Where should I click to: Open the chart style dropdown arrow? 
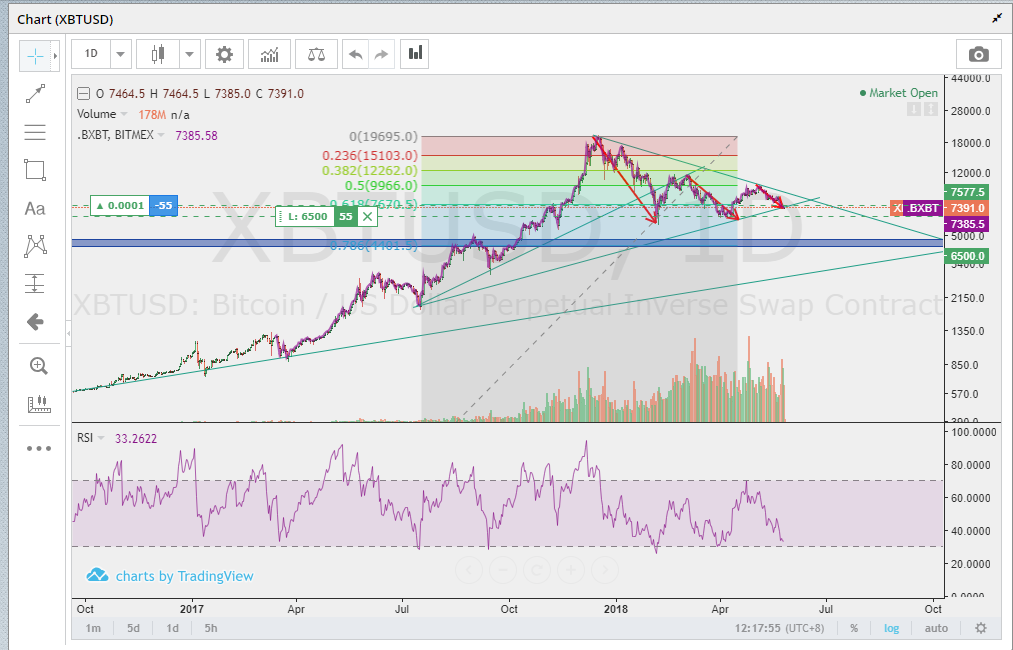[x=189, y=54]
